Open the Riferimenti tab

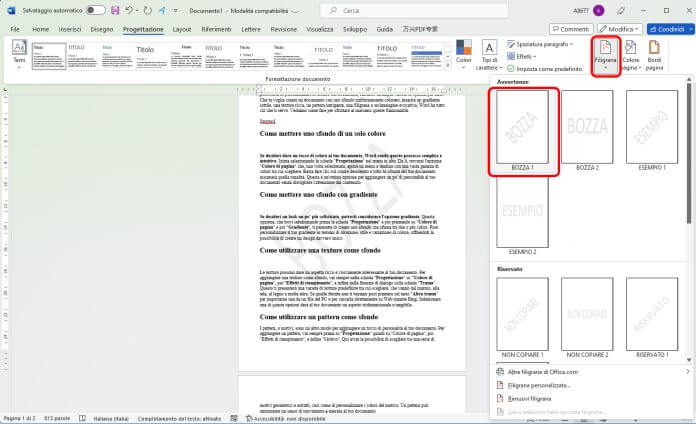pos(216,29)
